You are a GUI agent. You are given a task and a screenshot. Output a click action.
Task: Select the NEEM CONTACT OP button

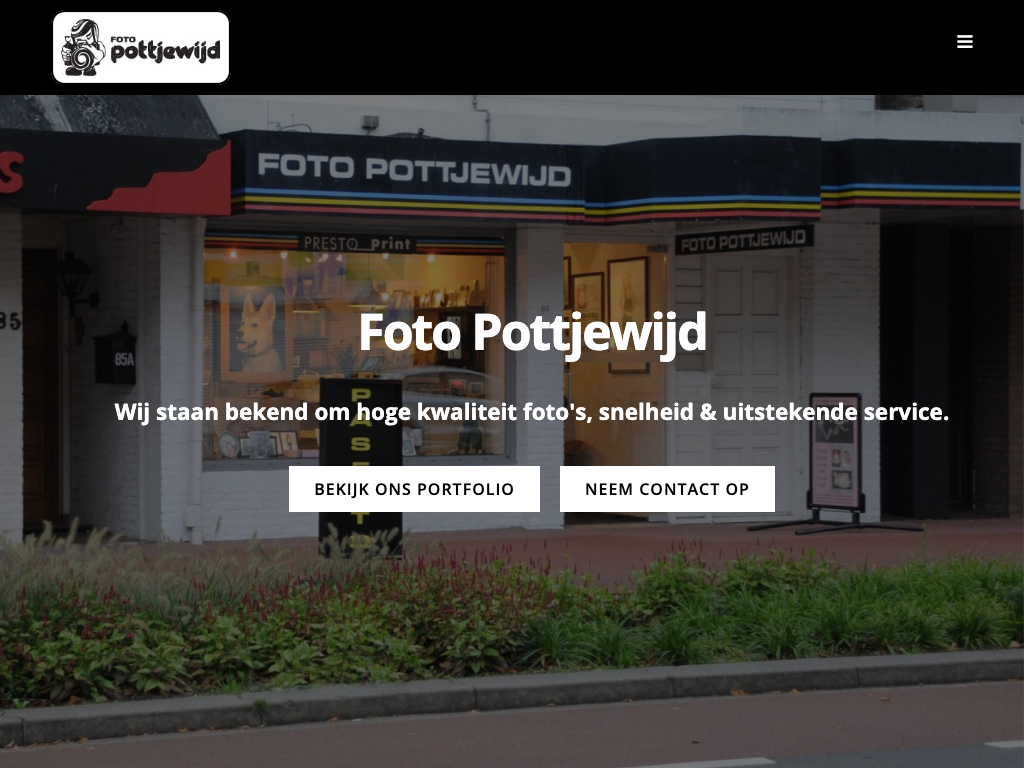[667, 488]
